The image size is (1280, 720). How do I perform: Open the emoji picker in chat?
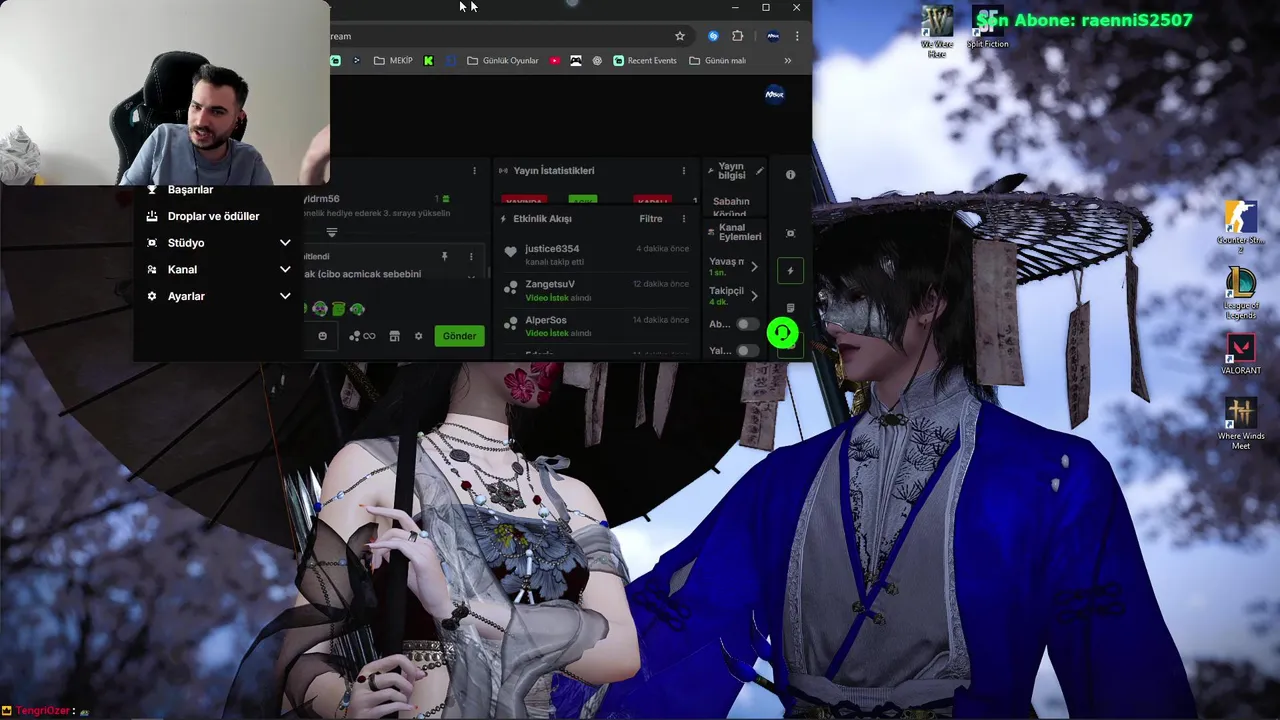click(x=322, y=336)
